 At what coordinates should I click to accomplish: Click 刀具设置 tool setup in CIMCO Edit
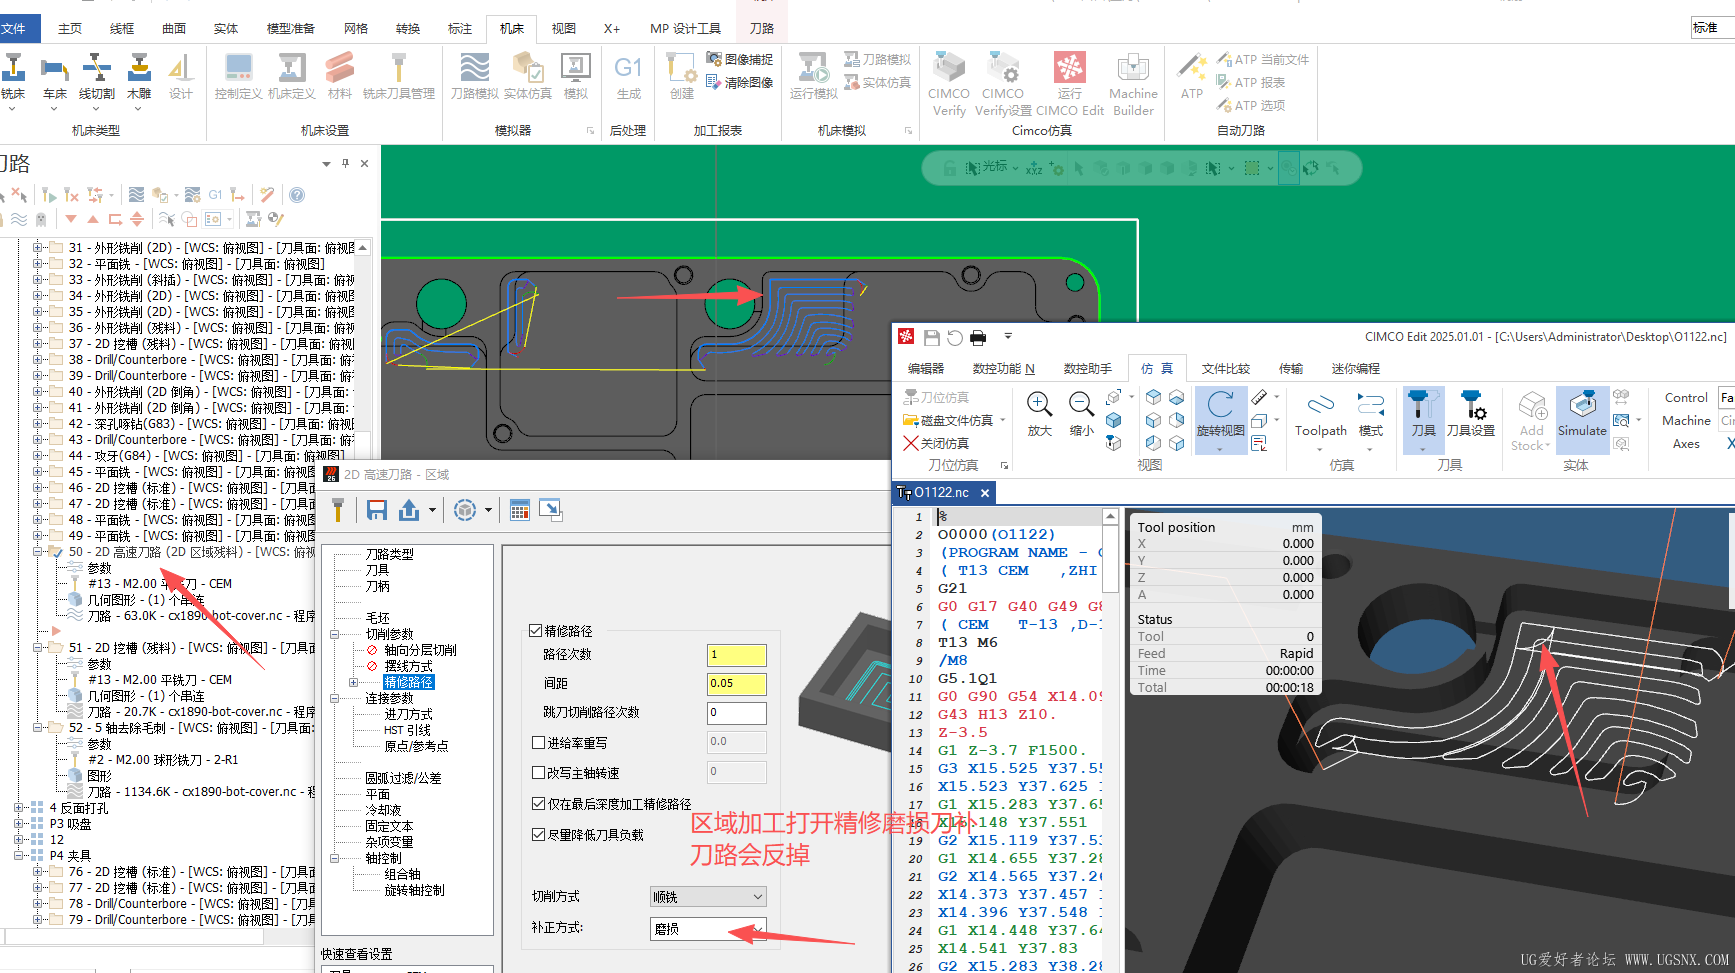tap(1471, 414)
